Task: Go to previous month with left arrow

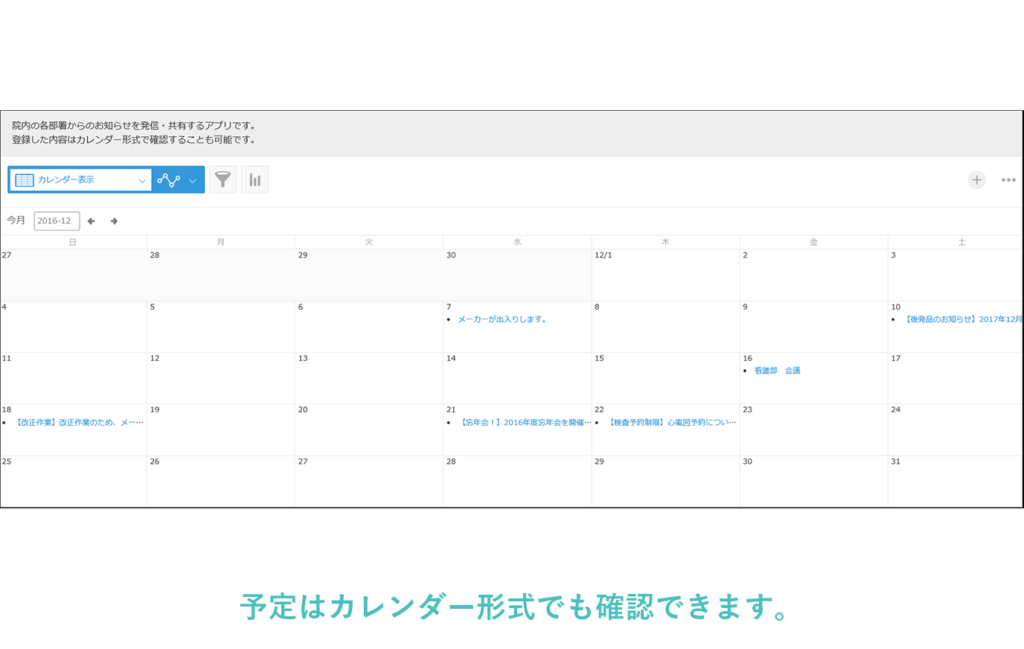Action: click(92, 221)
